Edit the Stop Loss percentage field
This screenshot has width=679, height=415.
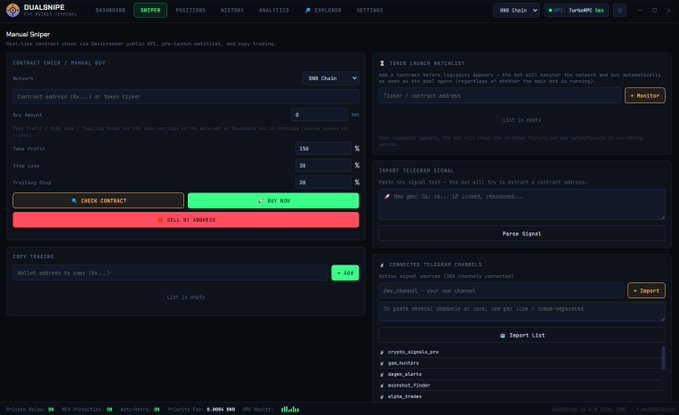(323, 165)
